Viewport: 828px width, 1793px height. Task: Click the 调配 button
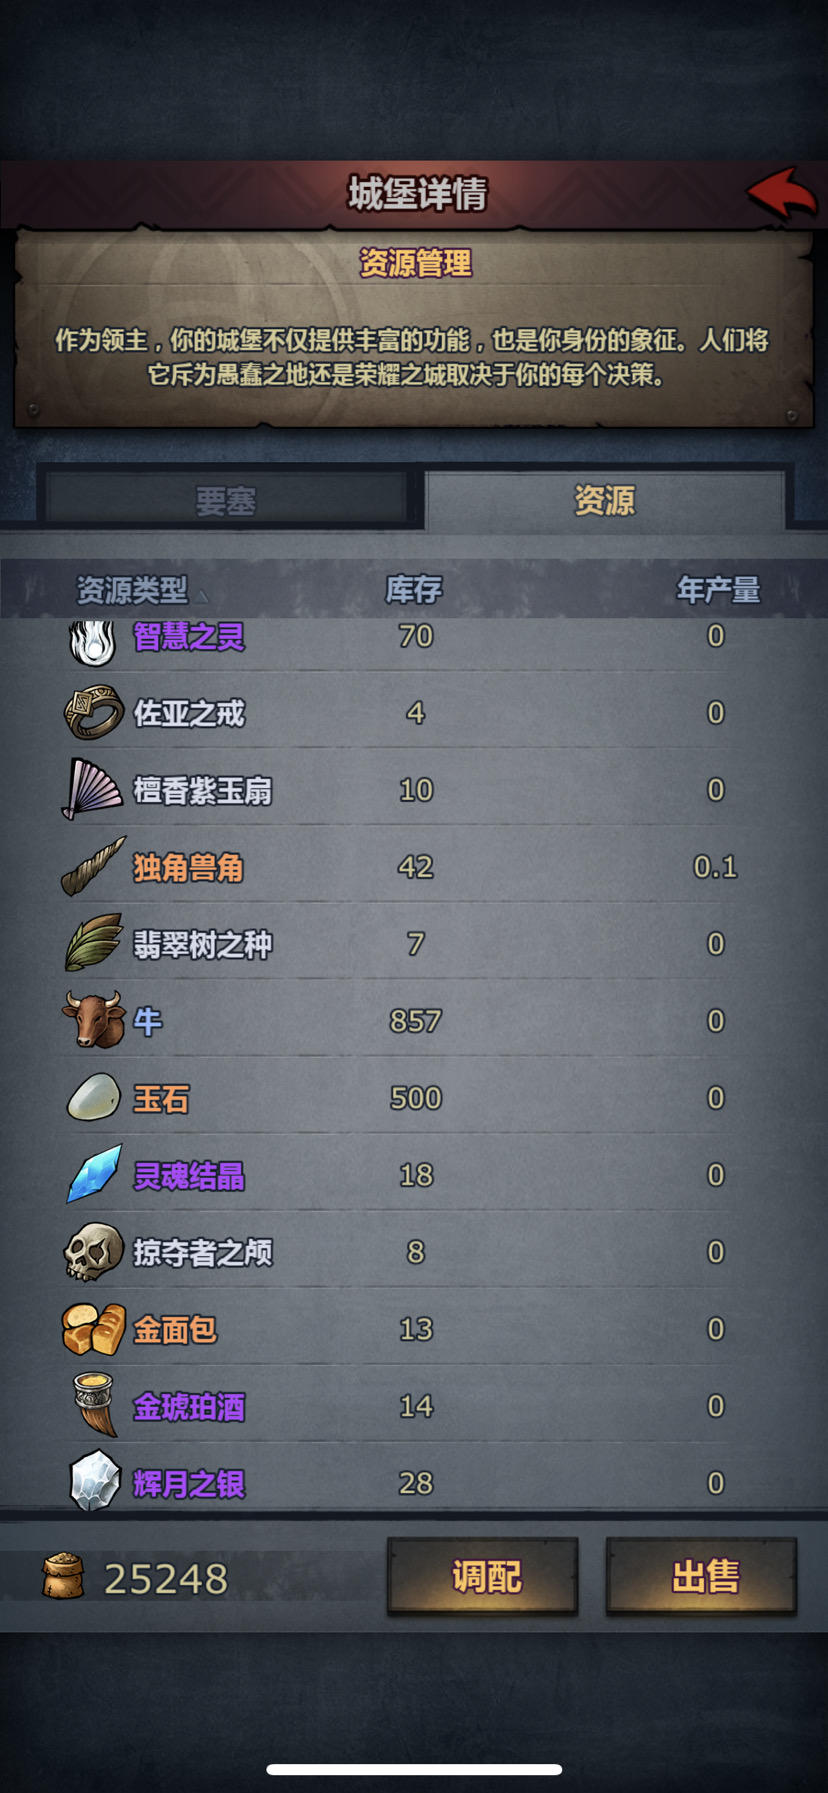(483, 1577)
